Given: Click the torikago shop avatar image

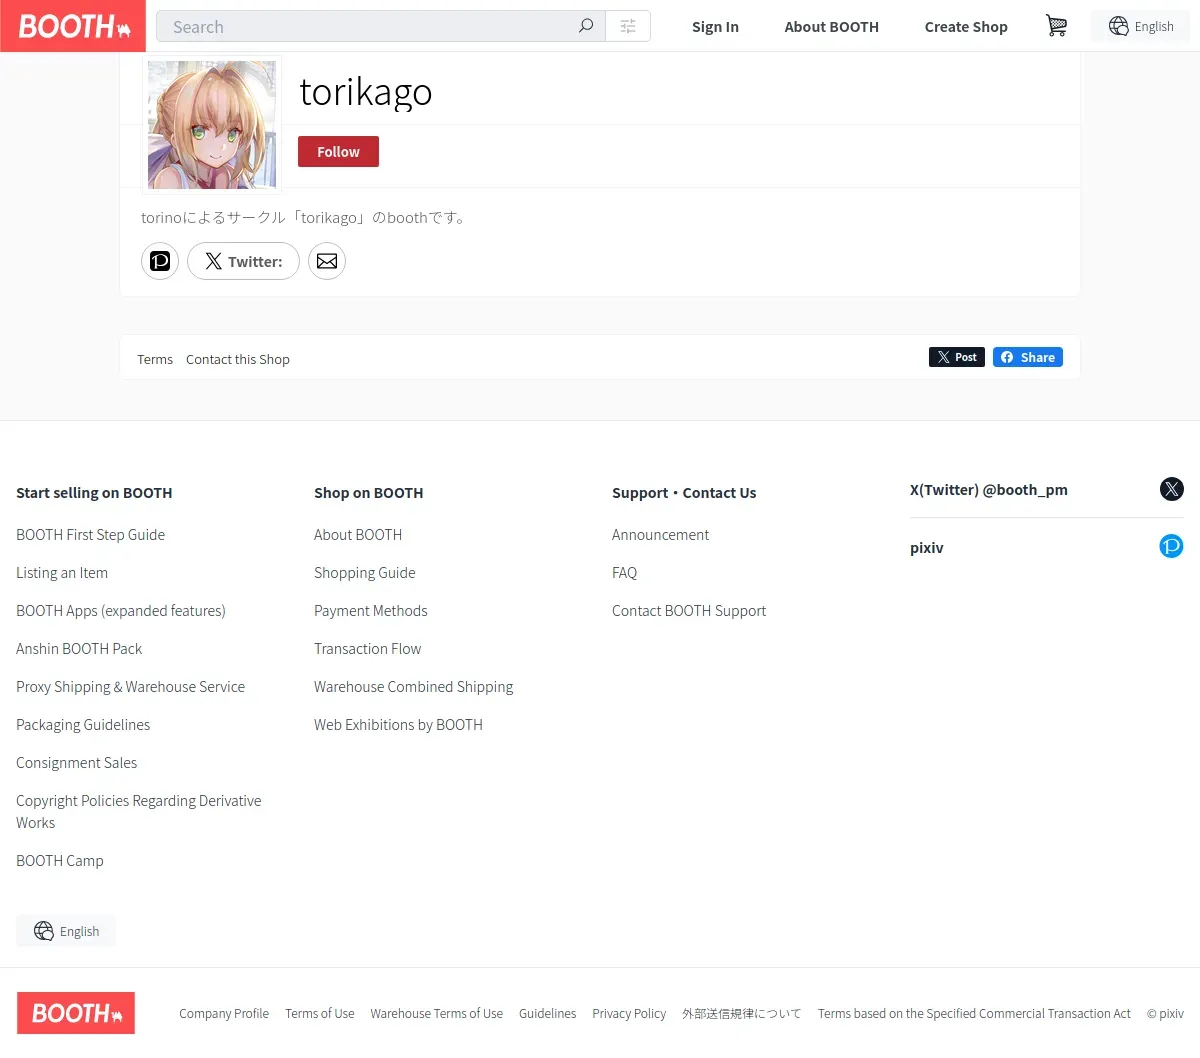Looking at the screenshot, I should 212,124.
